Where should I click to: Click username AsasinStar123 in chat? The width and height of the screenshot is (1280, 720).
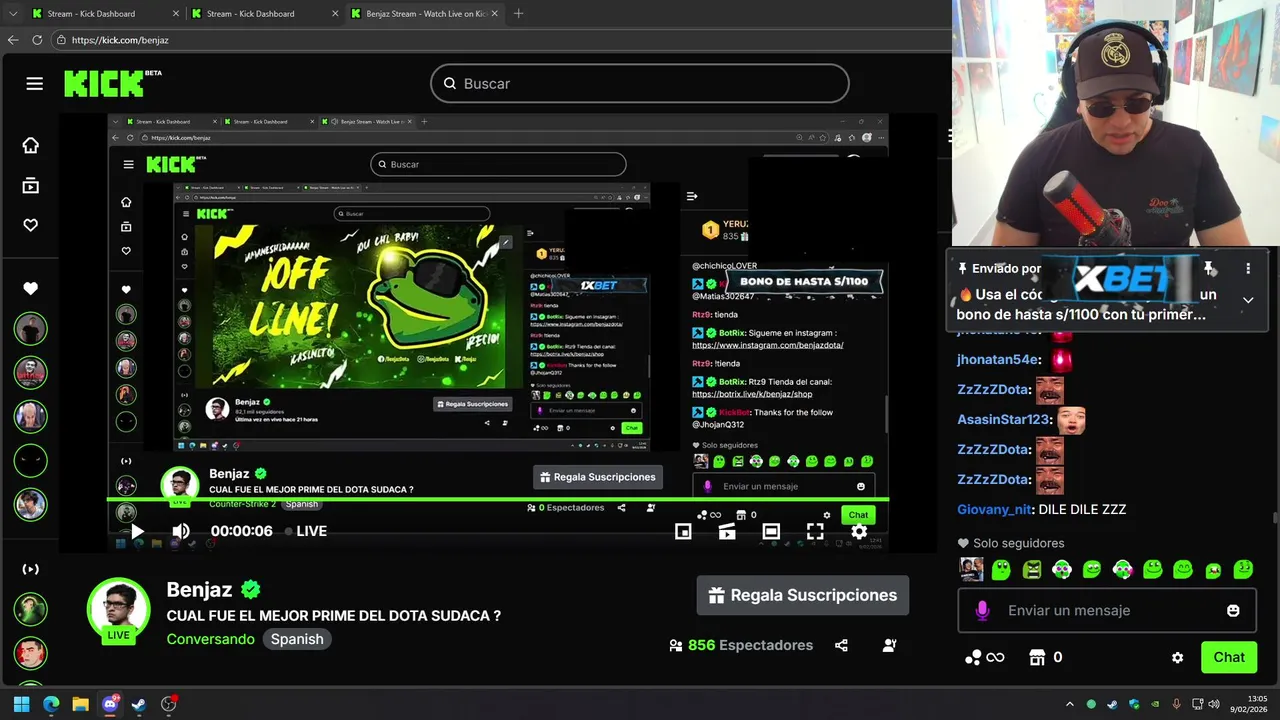[x=1004, y=420]
